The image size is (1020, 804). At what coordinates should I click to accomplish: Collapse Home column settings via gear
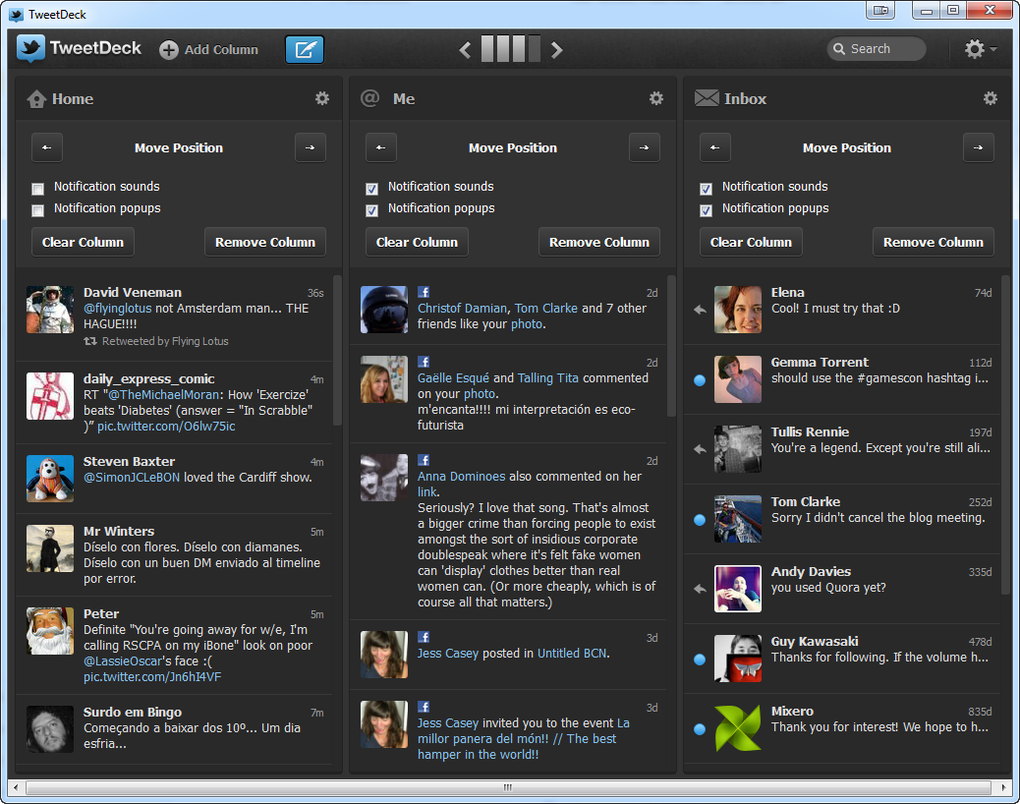click(x=322, y=98)
